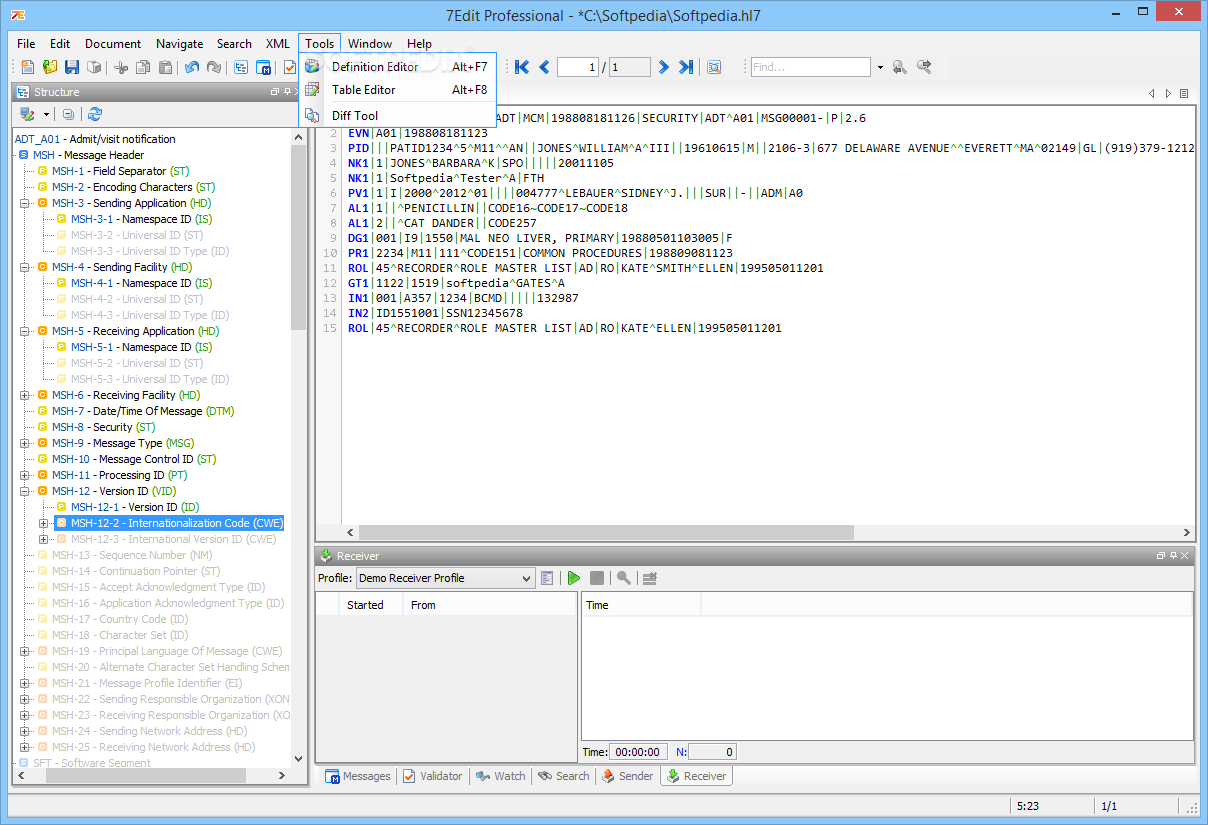The height and width of the screenshot is (825, 1208).
Task: Click the Undo arrow icon
Action: point(190,67)
